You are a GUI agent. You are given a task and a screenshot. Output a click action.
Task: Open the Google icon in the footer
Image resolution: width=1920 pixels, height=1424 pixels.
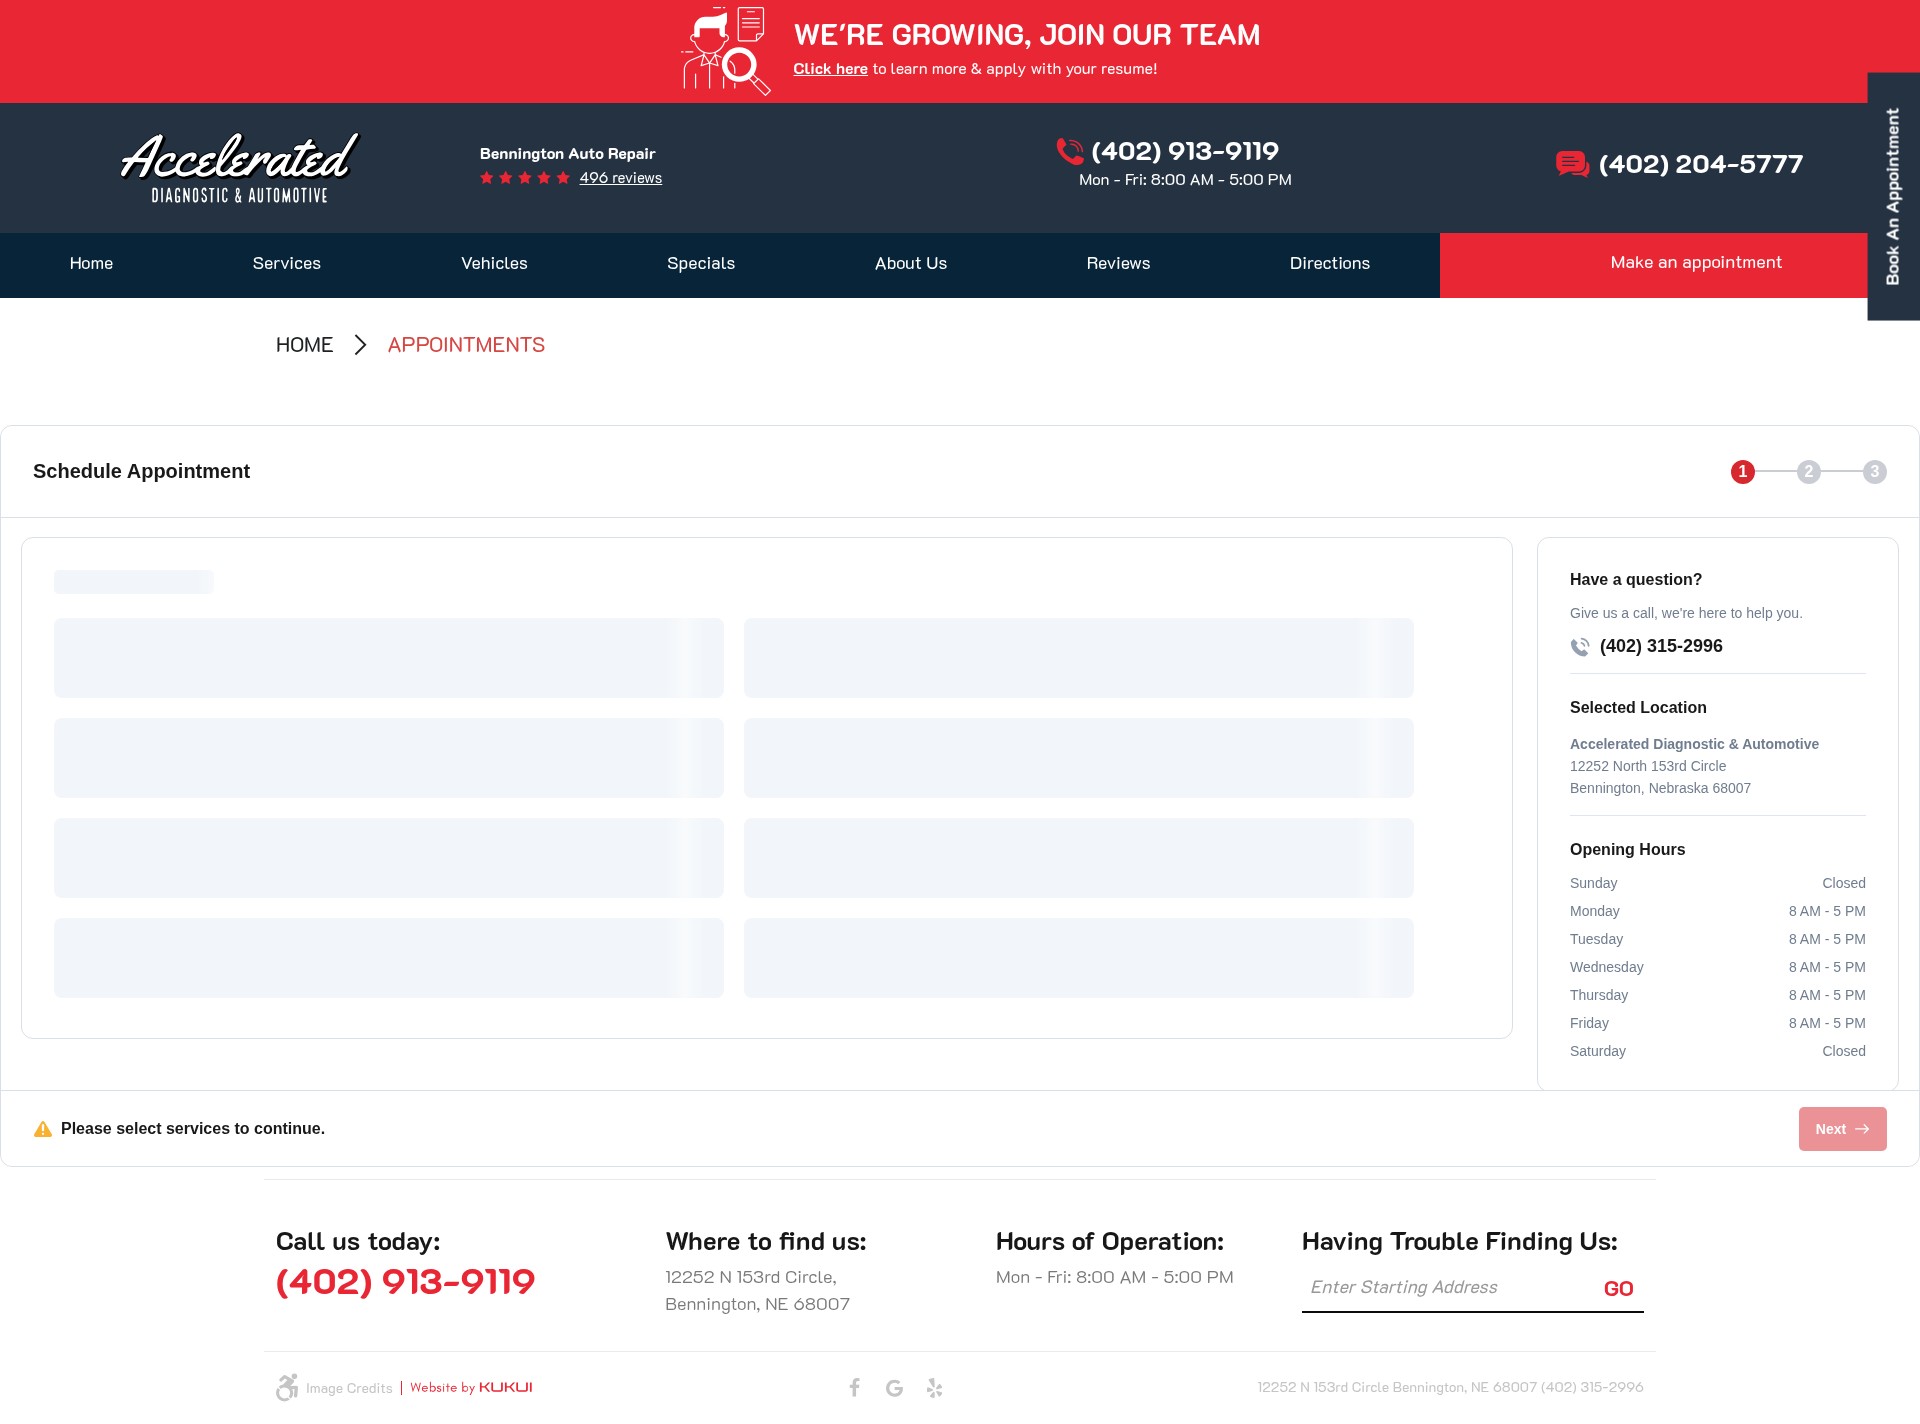[894, 1388]
